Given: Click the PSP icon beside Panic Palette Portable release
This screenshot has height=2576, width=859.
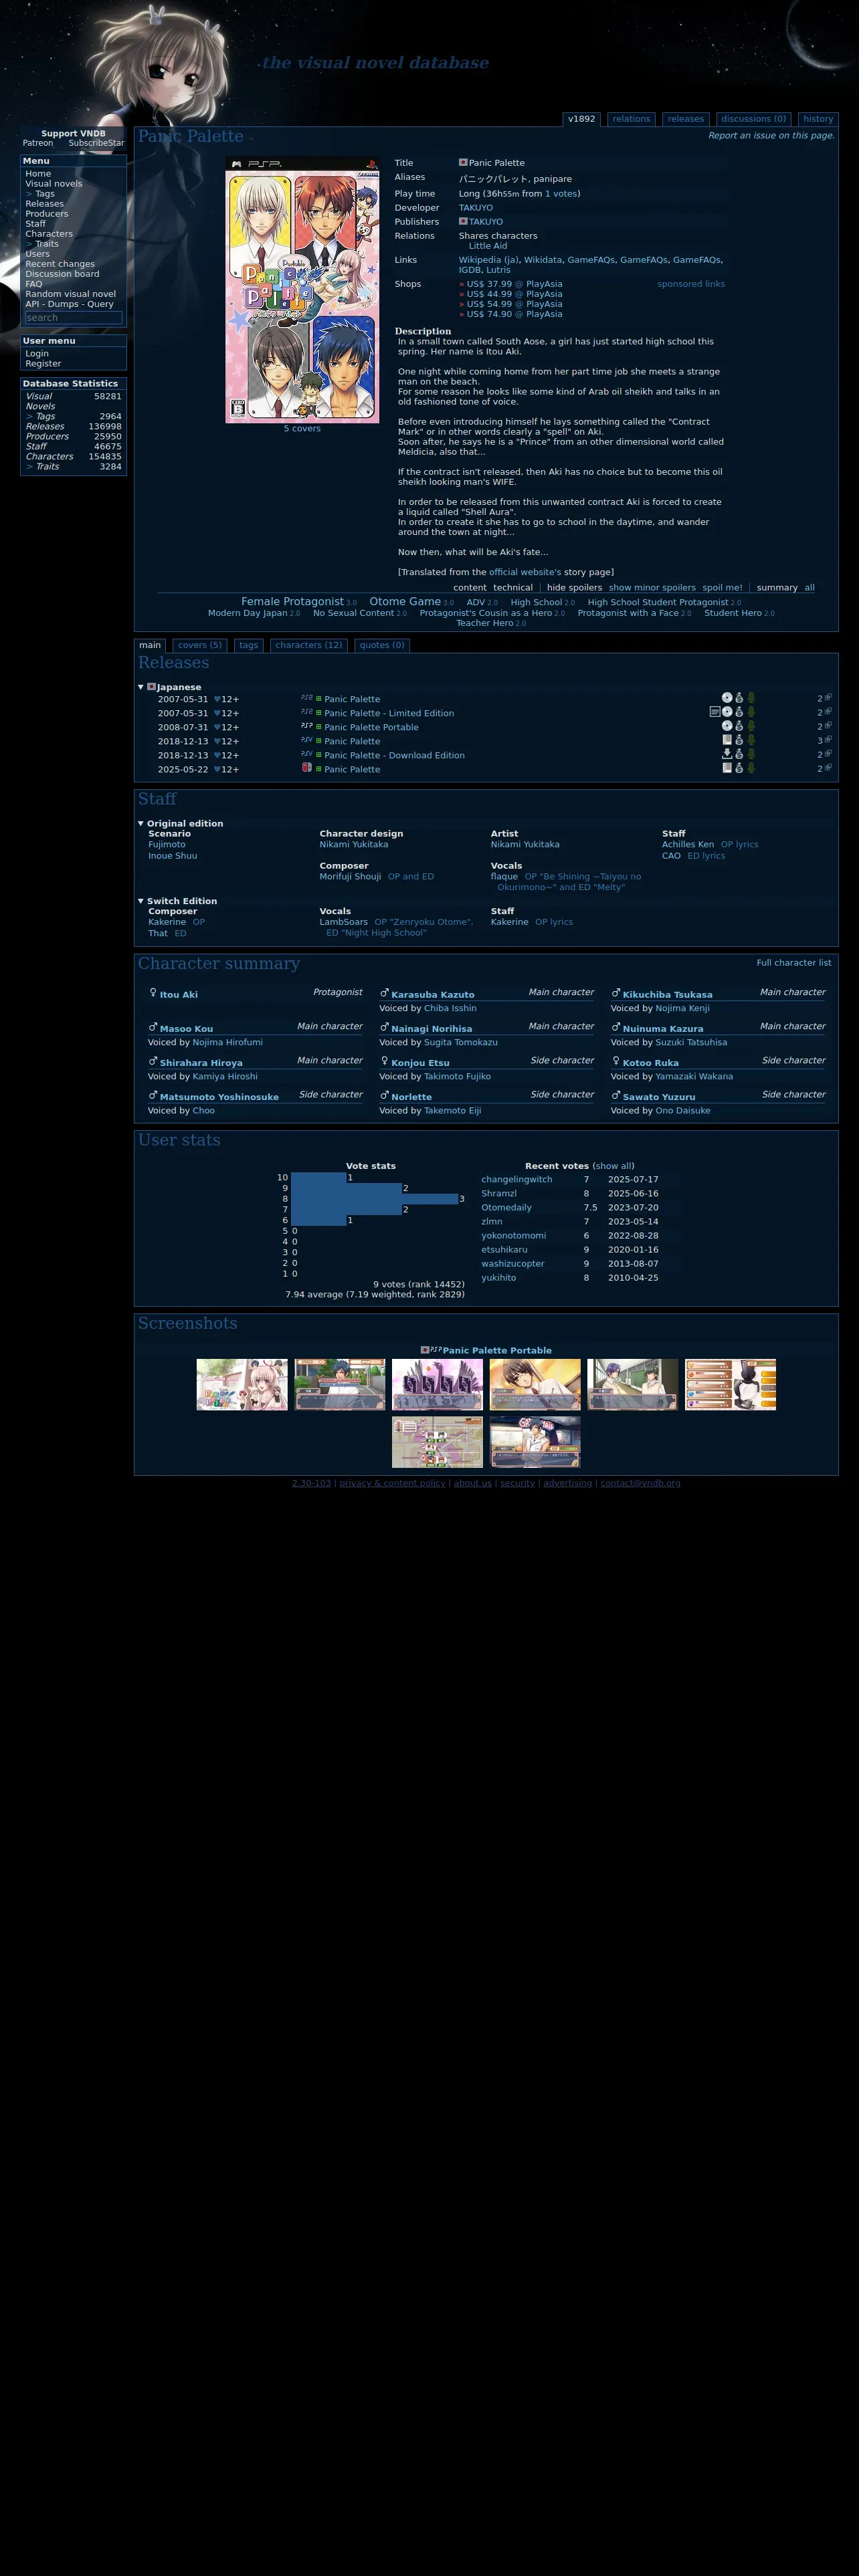Looking at the screenshot, I should click(x=306, y=726).
